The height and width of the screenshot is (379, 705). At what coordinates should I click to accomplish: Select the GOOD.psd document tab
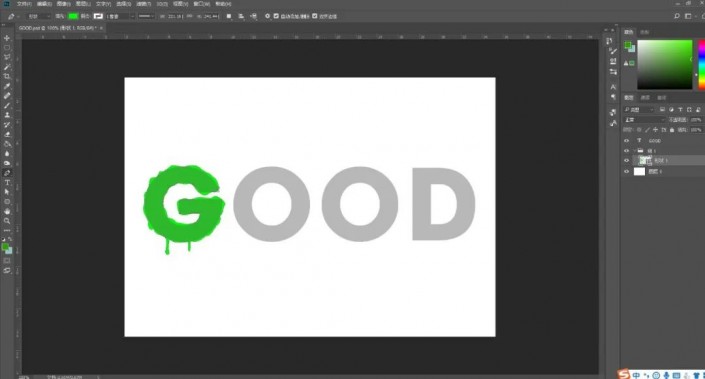coord(58,28)
